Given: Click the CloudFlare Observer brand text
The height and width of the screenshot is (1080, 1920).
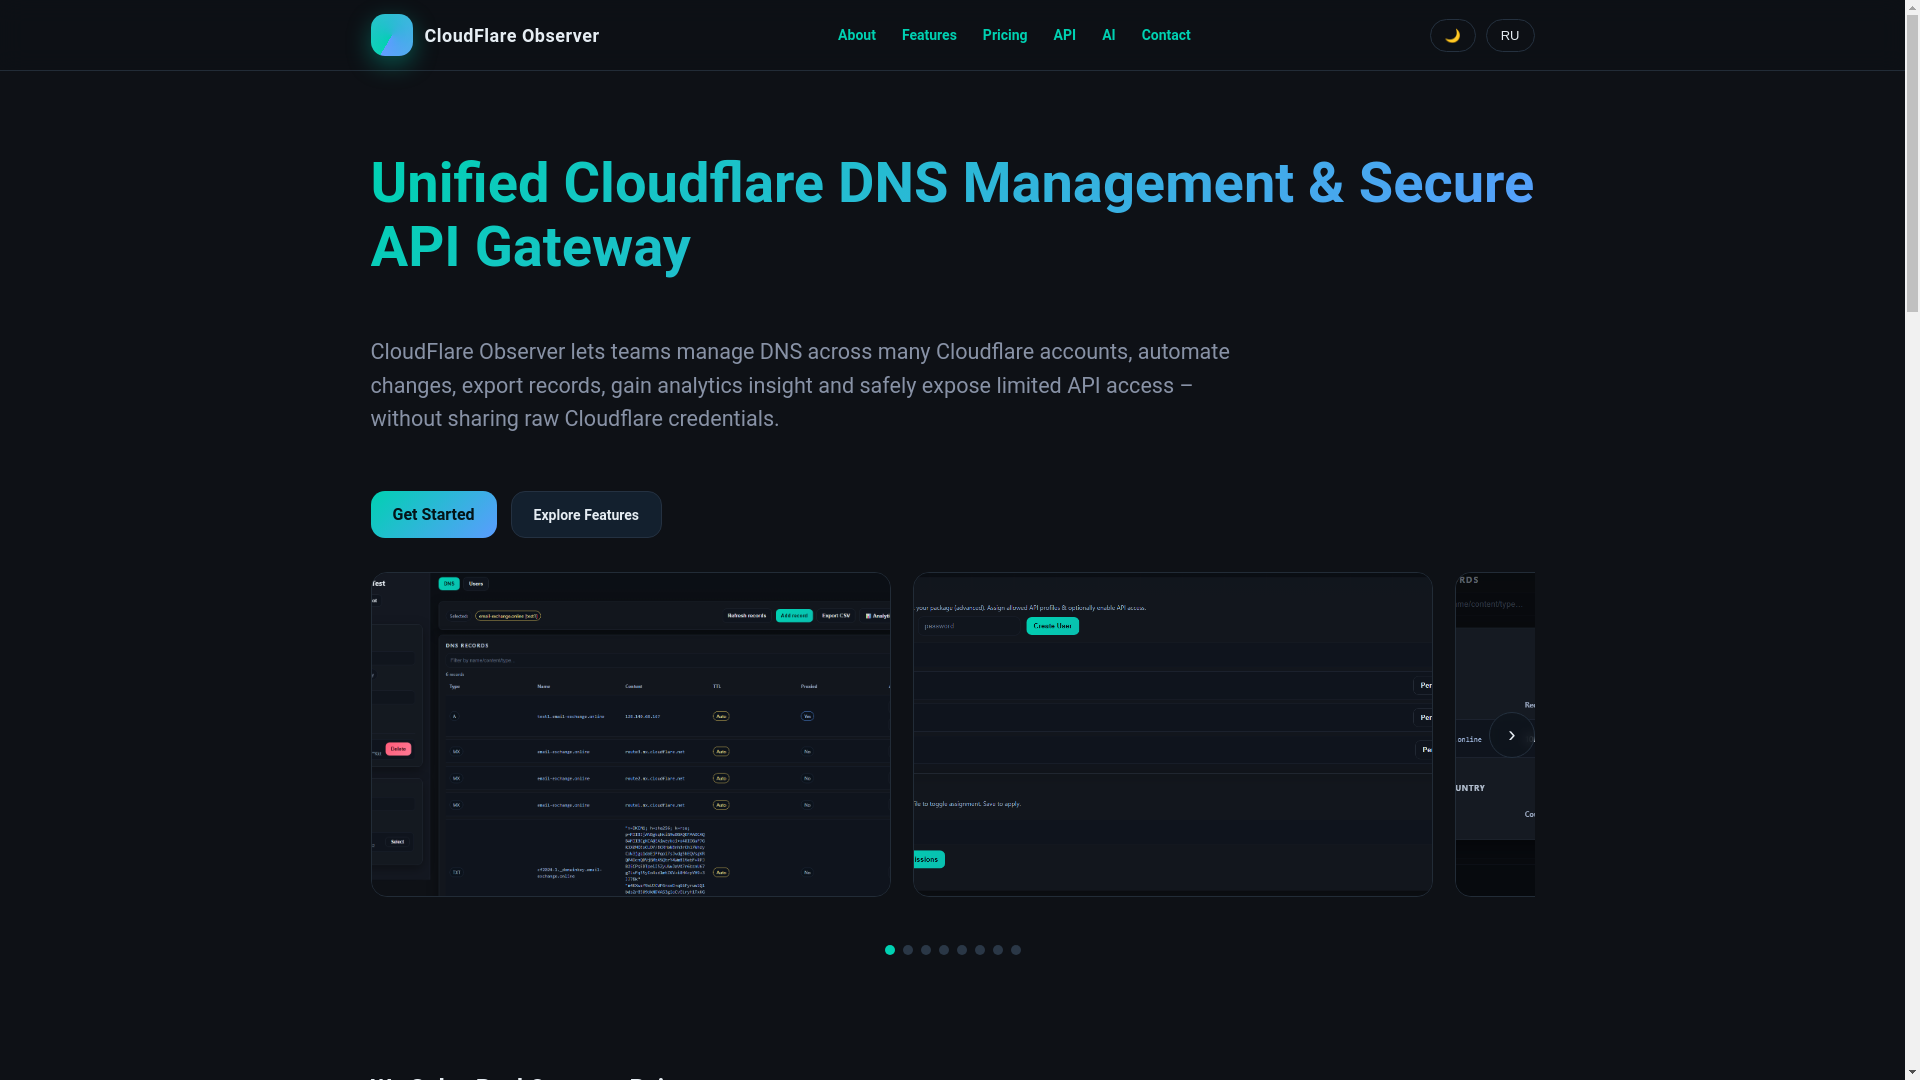Looking at the screenshot, I should pos(511,36).
